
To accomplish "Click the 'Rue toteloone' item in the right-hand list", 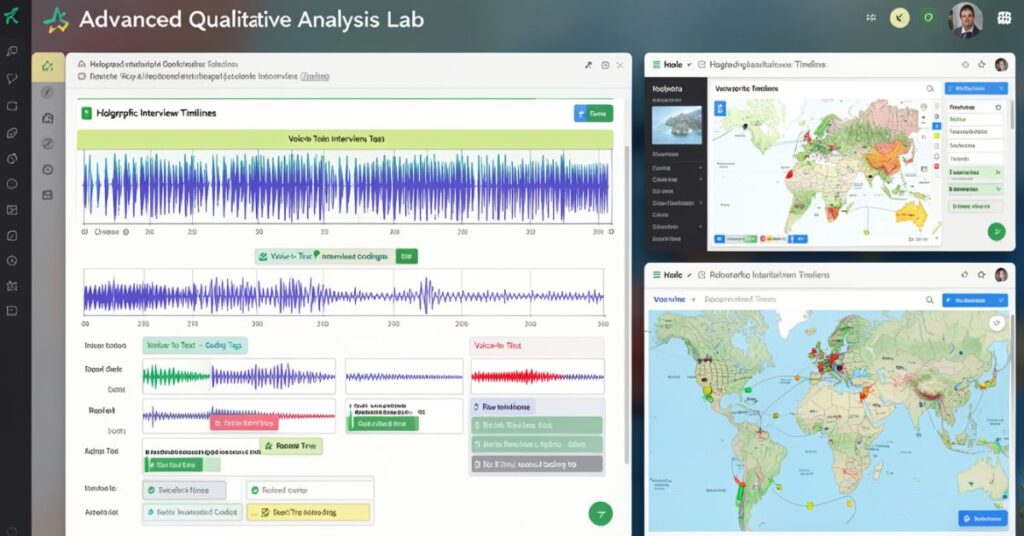I will pyautogui.click(x=502, y=407).
